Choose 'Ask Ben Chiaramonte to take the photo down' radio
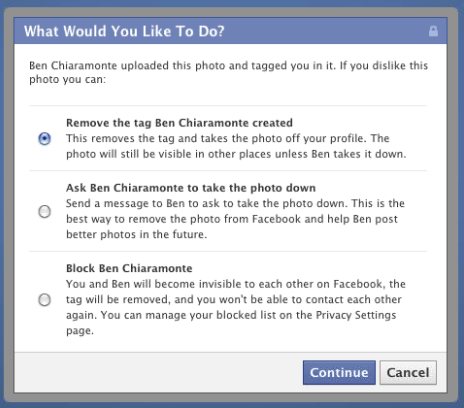 pos(45,211)
